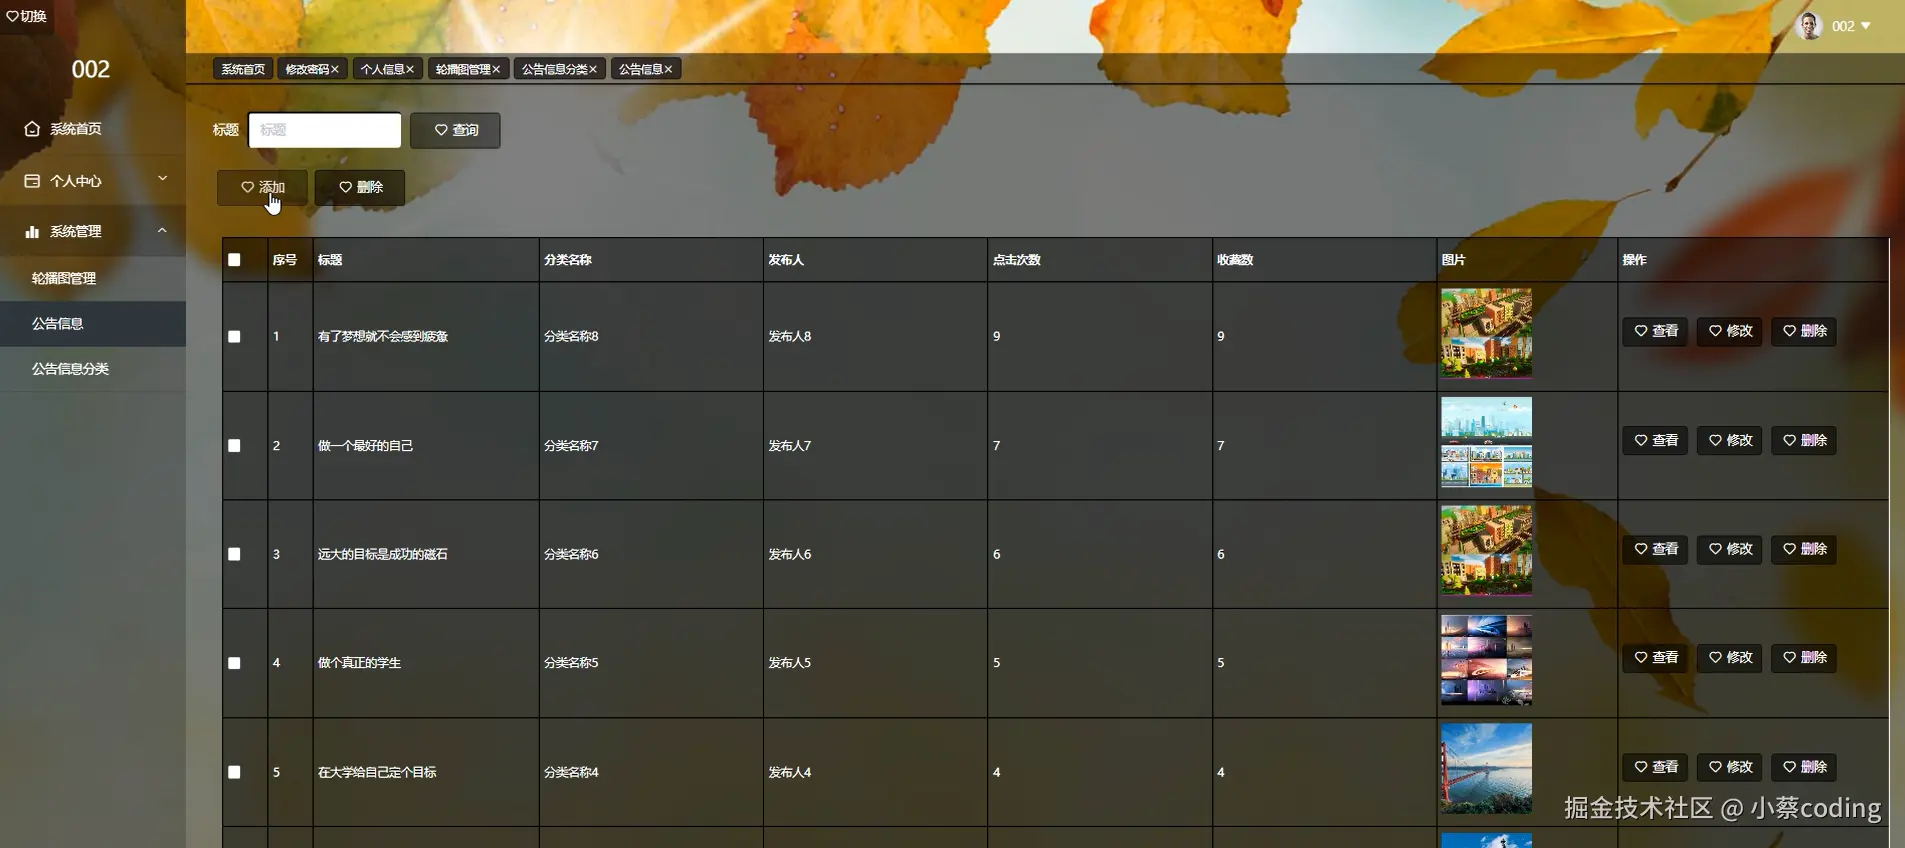Close the 轮播图管理 tab
The image size is (1905, 848).
tap(496, 69)
